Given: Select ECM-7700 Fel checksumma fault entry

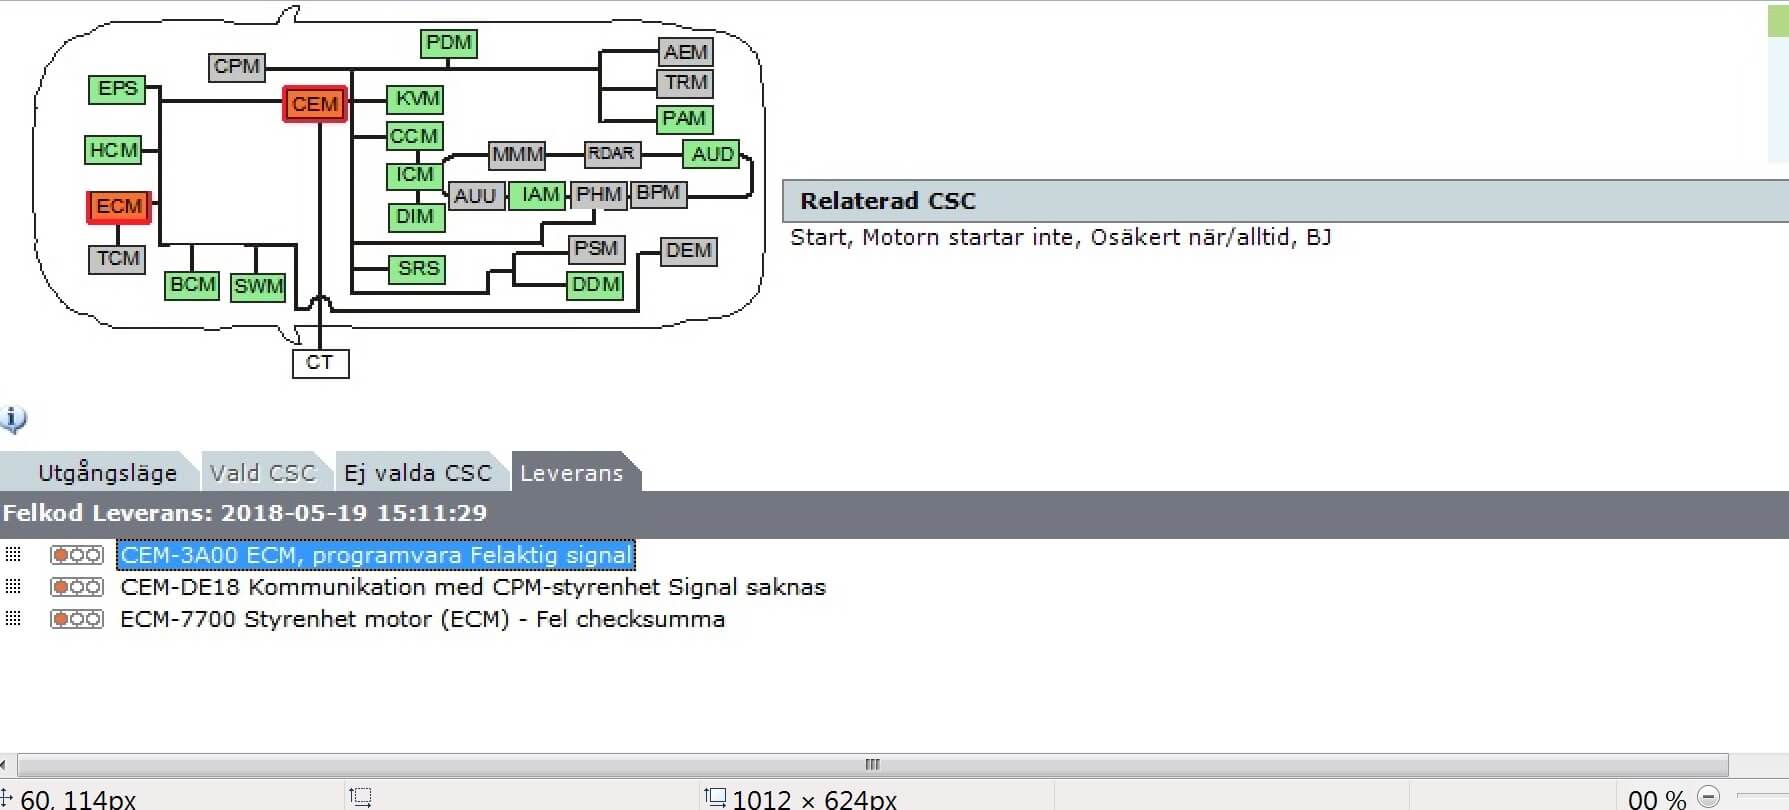Looking at the screenshot, I should pyautogui.click(x=422, y=619).
